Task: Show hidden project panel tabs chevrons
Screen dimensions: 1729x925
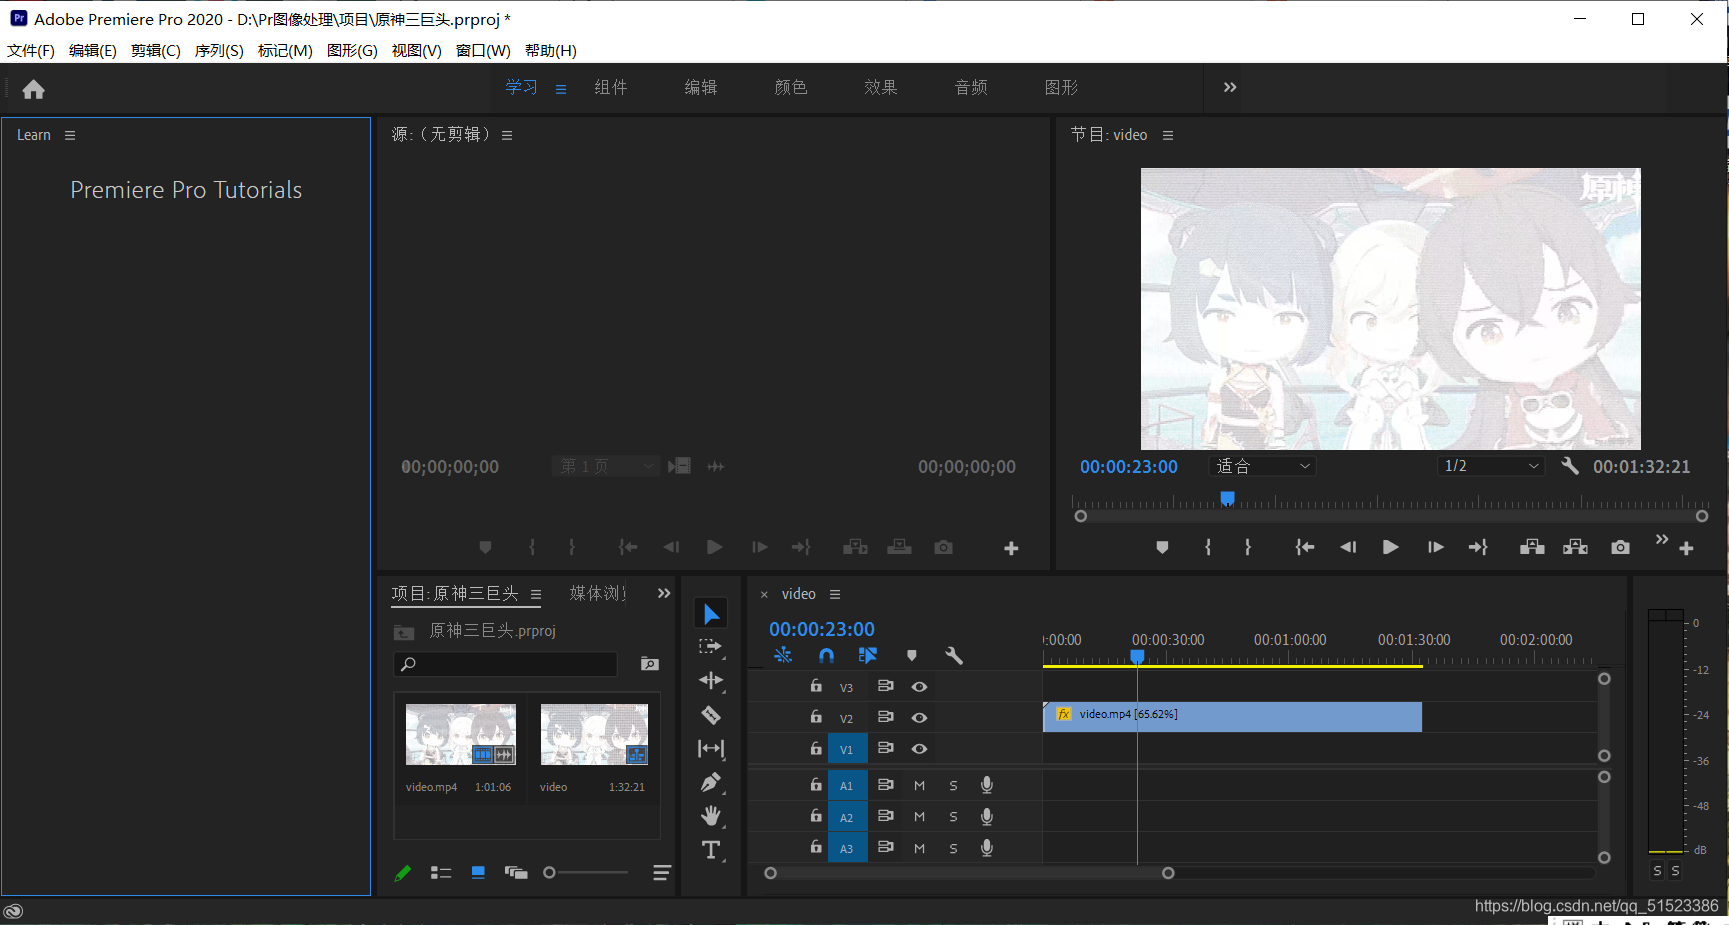Action: (x=664, y=594)
